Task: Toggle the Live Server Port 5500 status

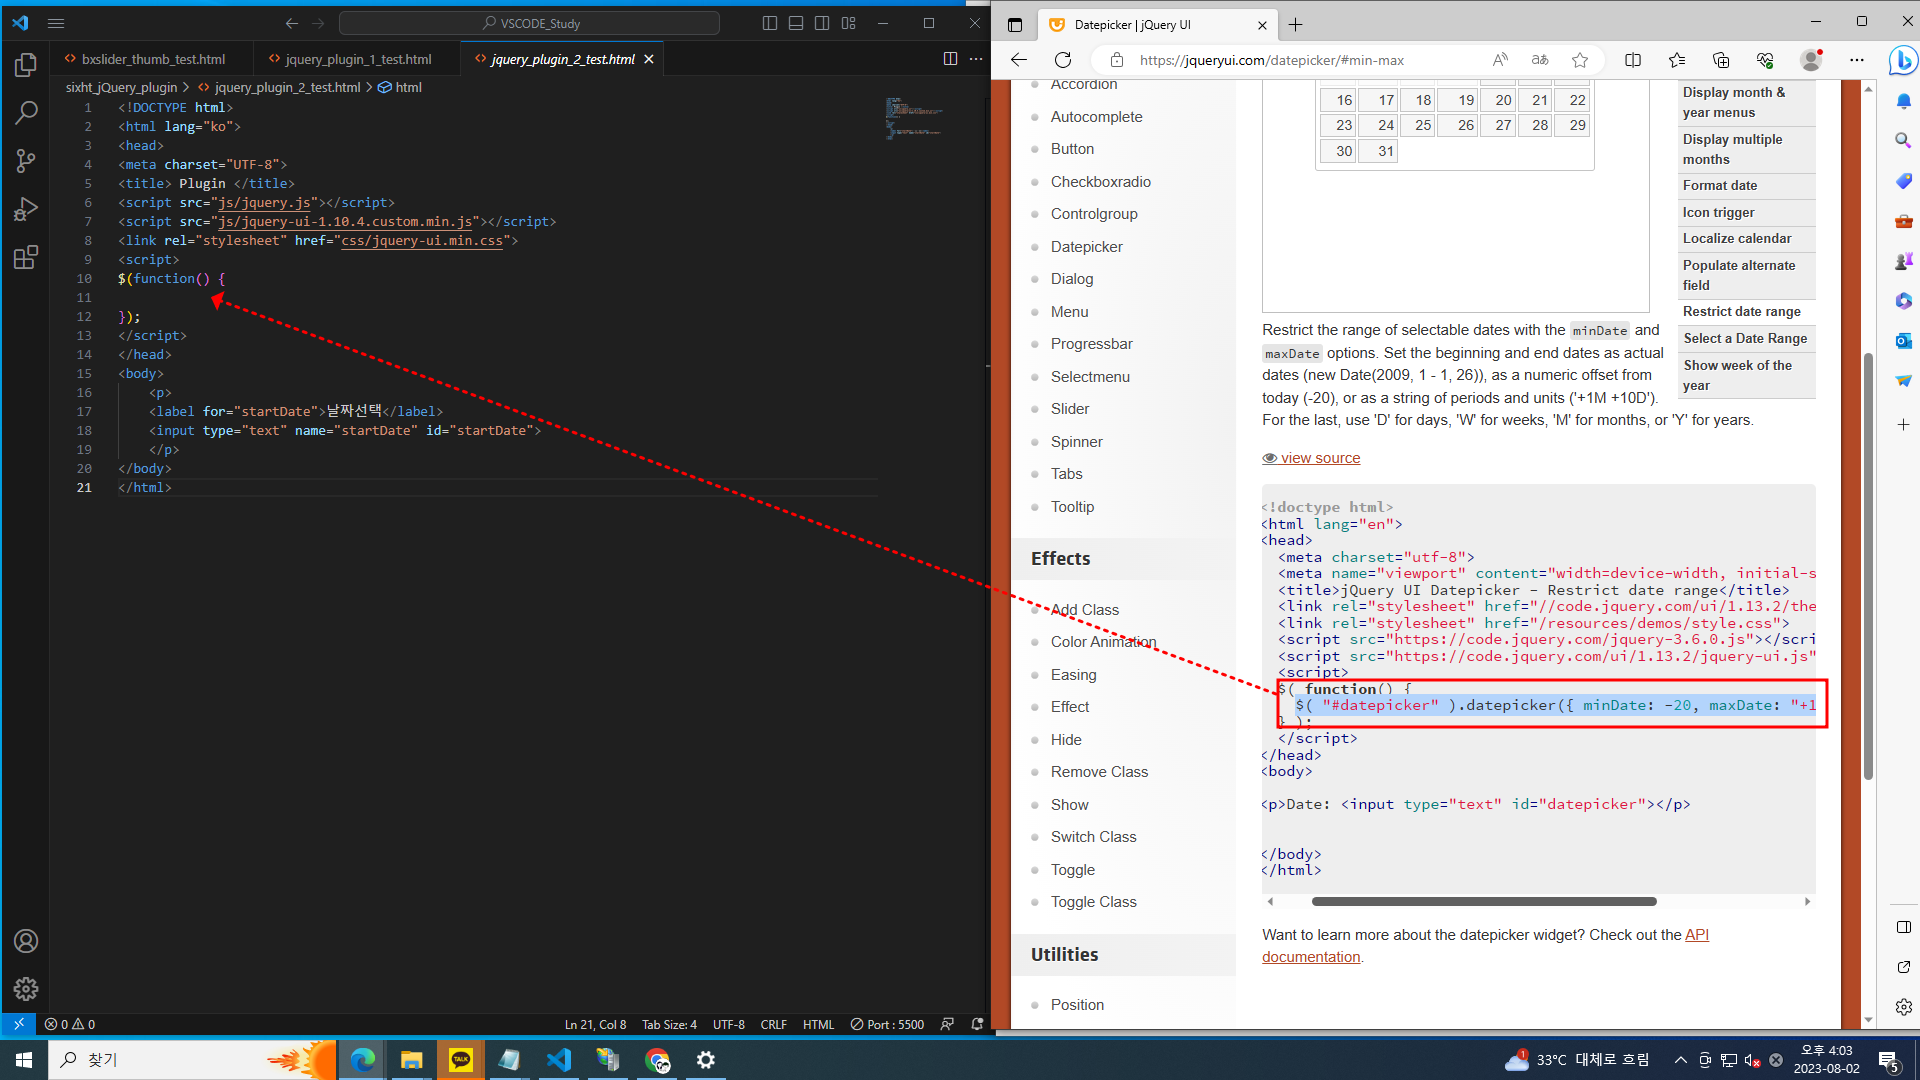Action: pyautogui.click(x=887, y=1024)
